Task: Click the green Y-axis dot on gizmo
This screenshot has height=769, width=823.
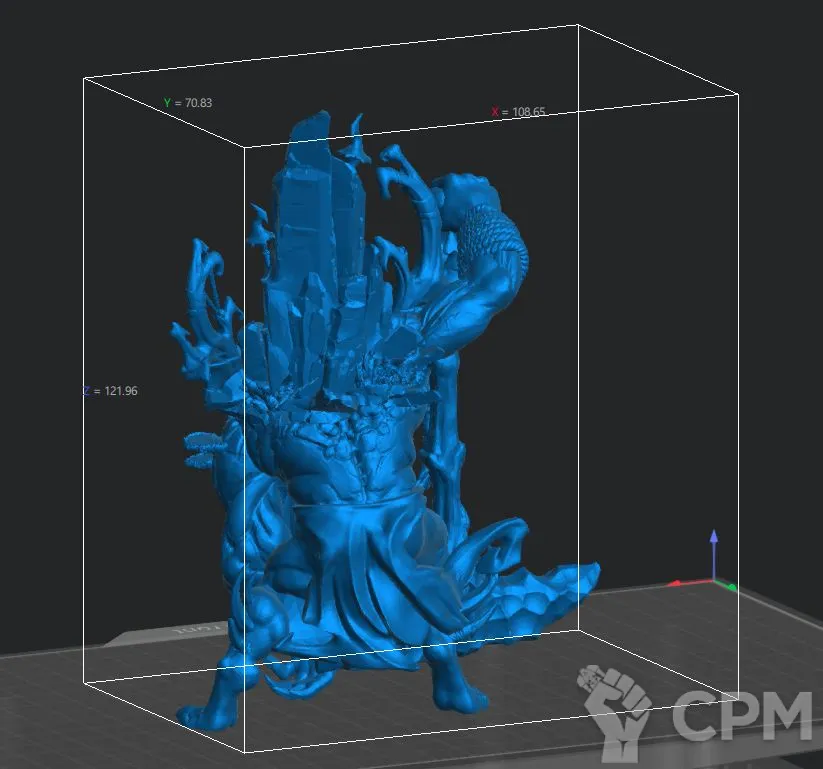Action: coord(732,587)
